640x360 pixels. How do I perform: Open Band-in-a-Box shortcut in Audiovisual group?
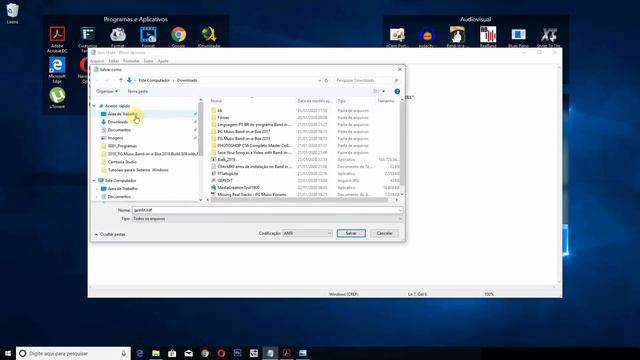click(457, 37)
